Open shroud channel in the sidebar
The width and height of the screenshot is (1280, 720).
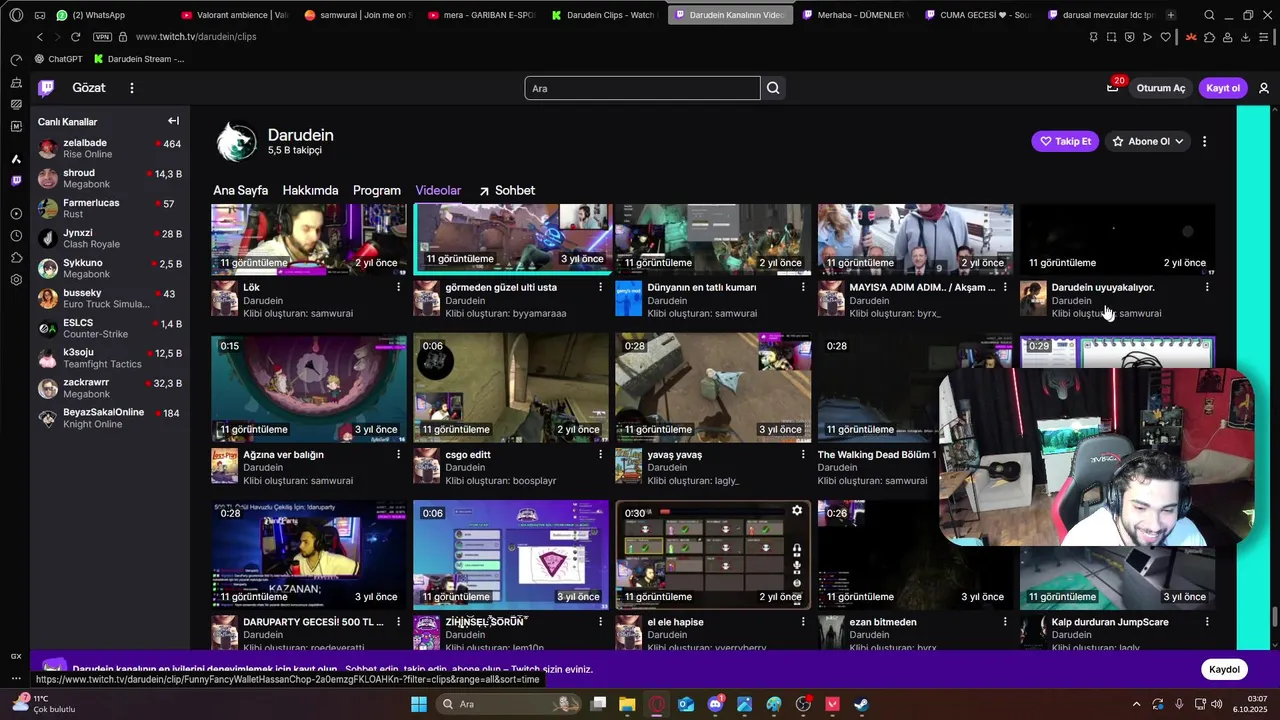pos(110,179)
